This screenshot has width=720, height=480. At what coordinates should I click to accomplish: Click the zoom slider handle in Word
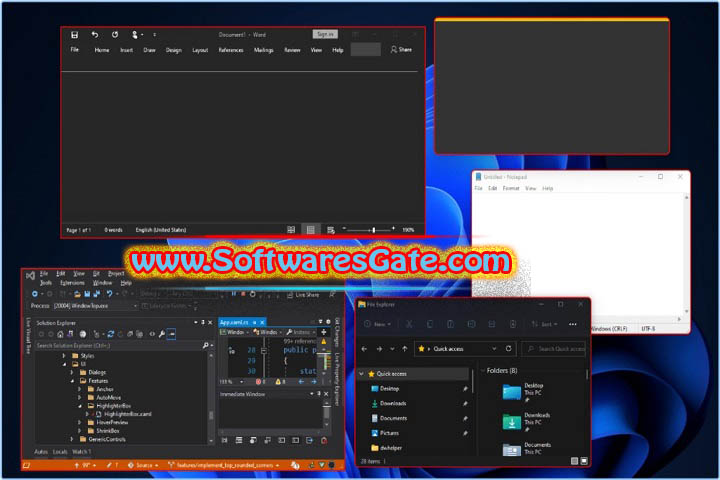pos(374,229)
